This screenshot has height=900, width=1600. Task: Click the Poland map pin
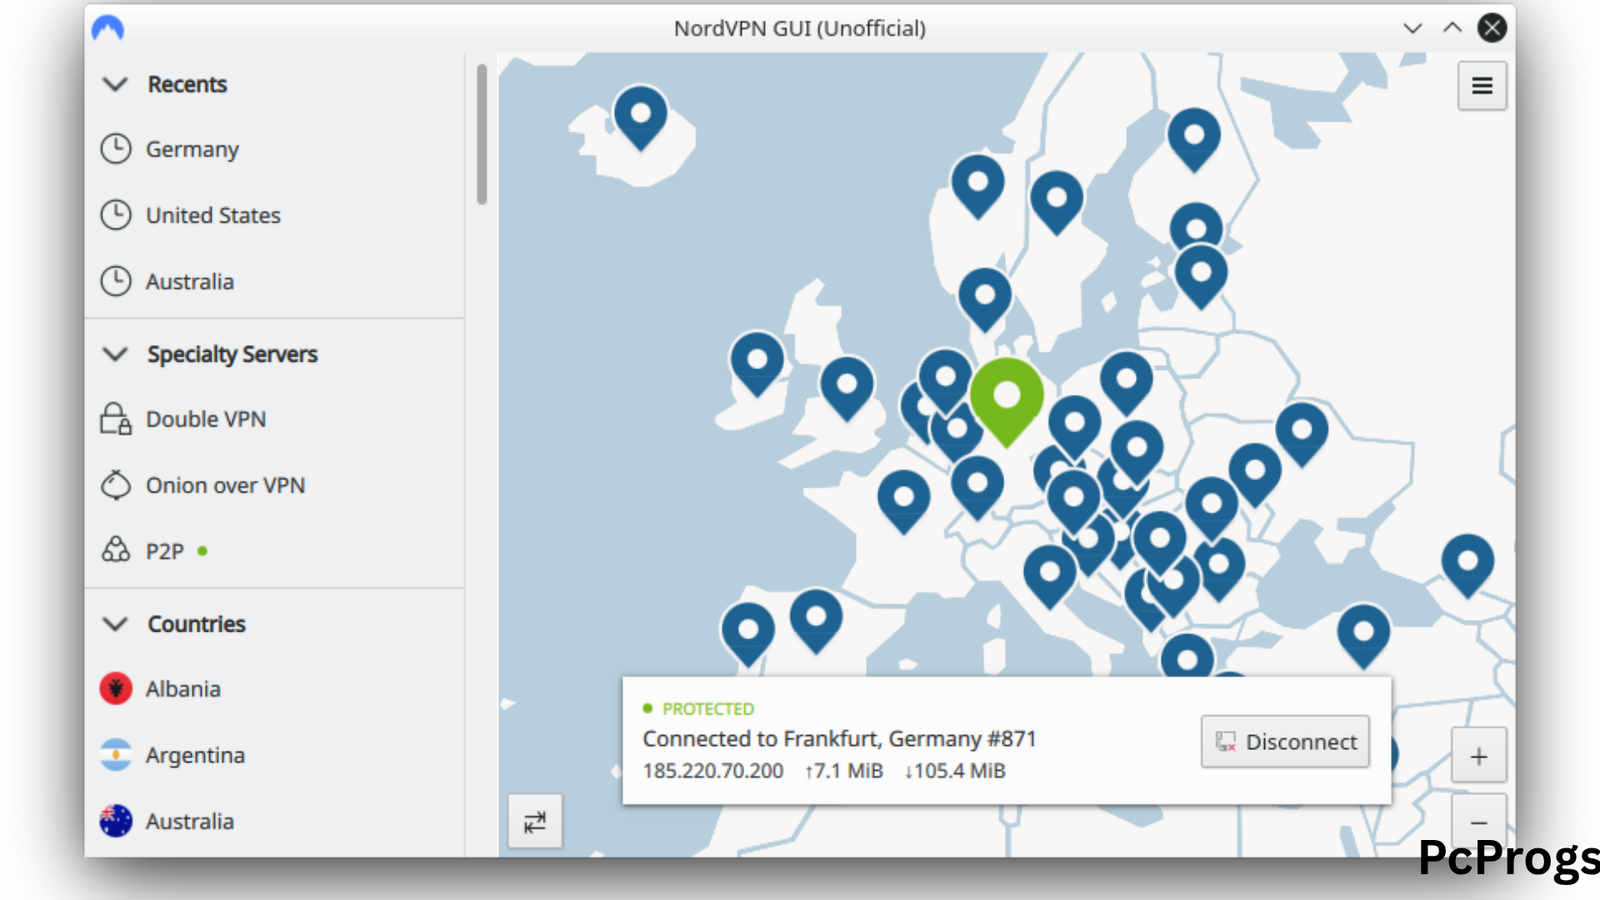tap(1127, 383)
